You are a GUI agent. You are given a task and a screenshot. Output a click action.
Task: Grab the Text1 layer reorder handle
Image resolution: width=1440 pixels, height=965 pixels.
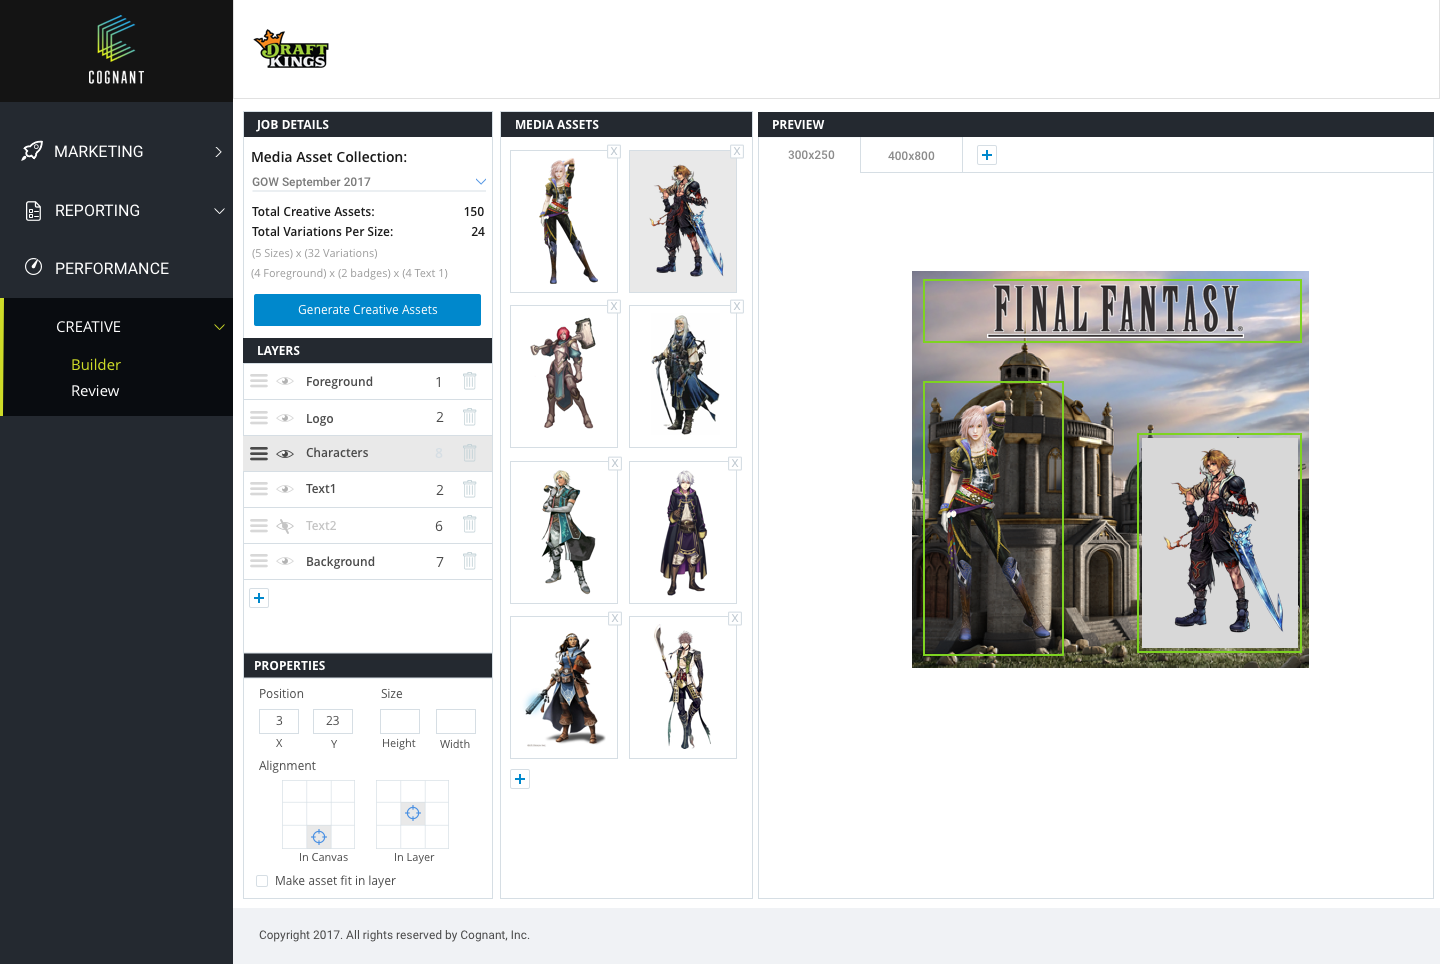coord(259,489)
